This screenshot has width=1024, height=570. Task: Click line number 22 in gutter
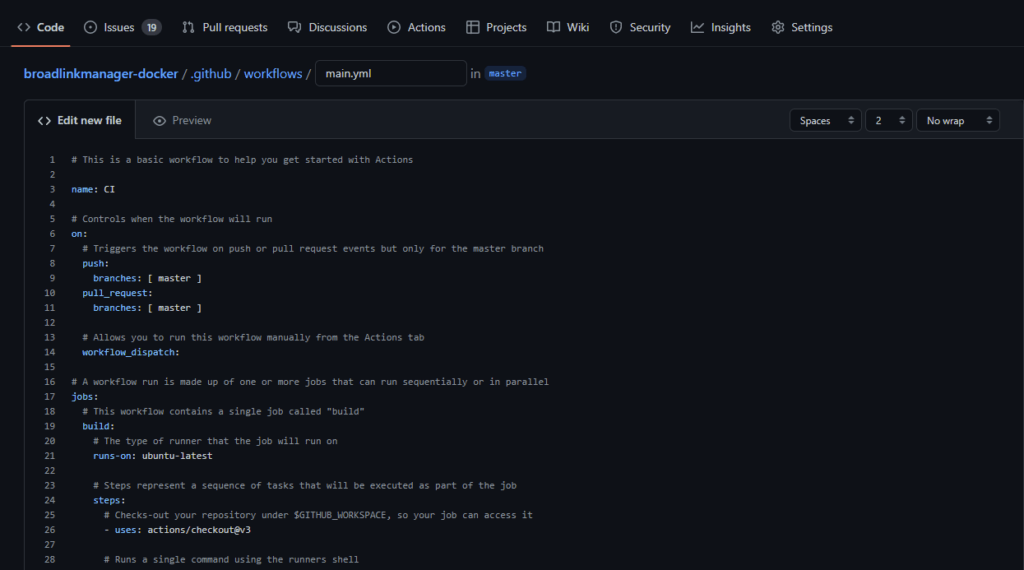tap(50, 471)
